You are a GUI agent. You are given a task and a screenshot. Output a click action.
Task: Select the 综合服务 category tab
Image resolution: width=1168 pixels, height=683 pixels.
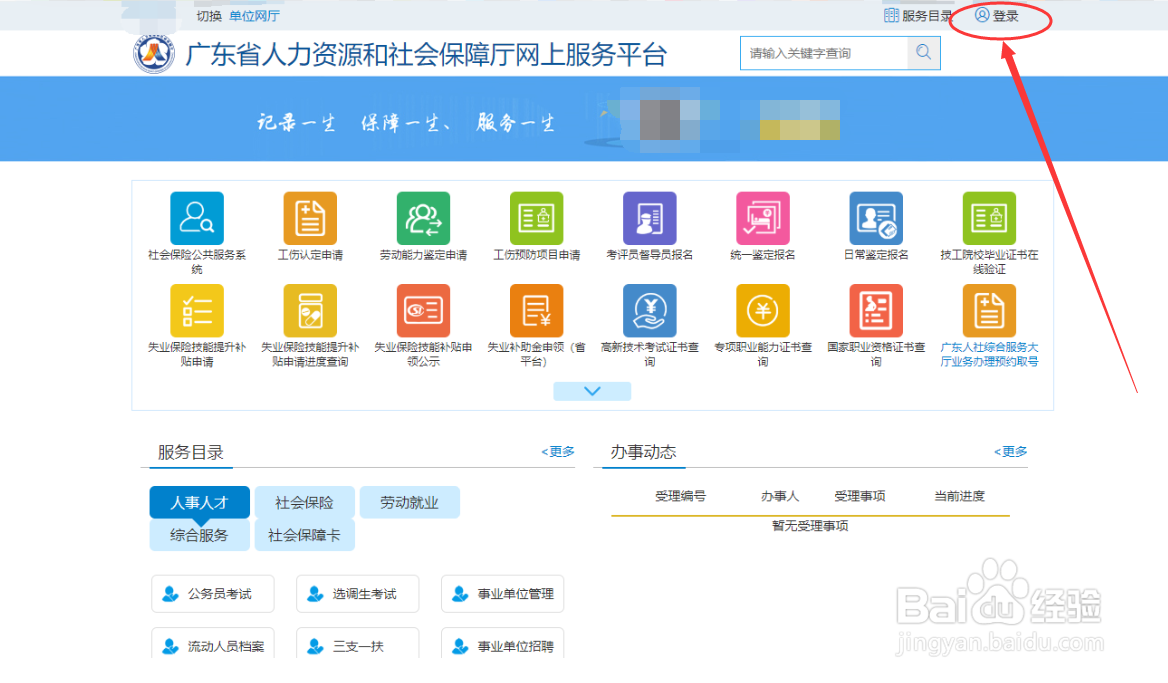(199, 535)
